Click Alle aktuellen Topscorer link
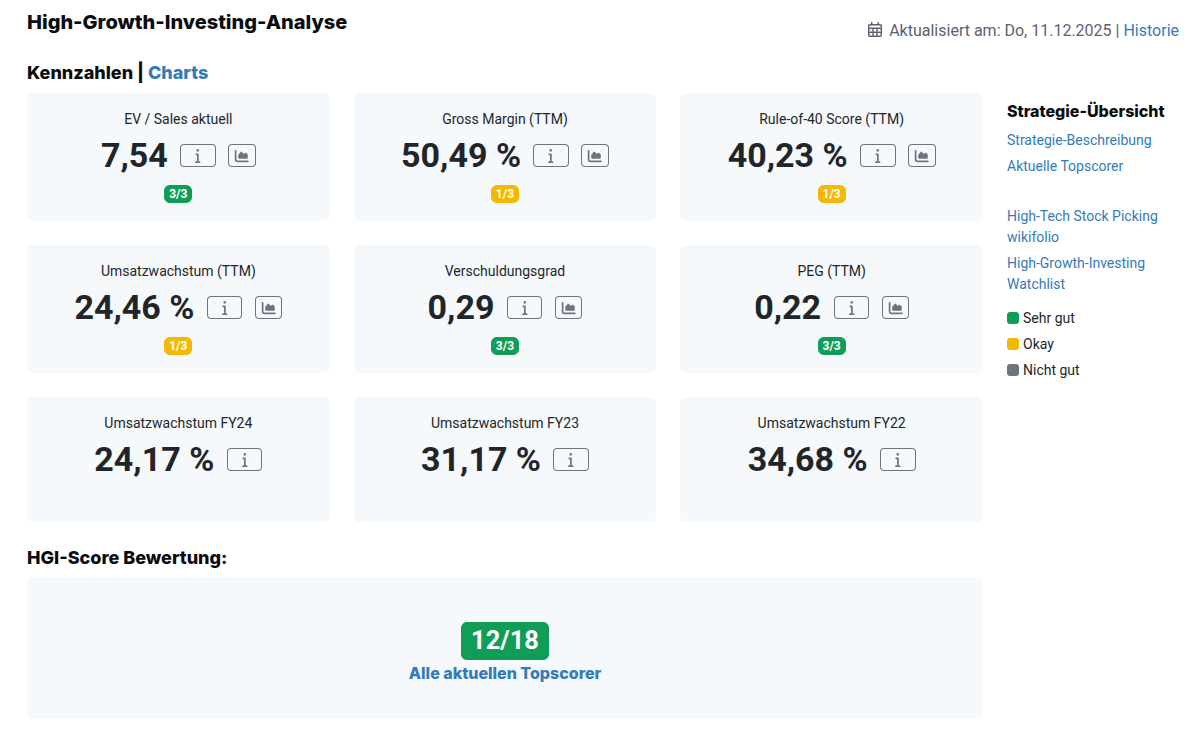The width and height of the screenshot is (1199, 732). (505, 673)
